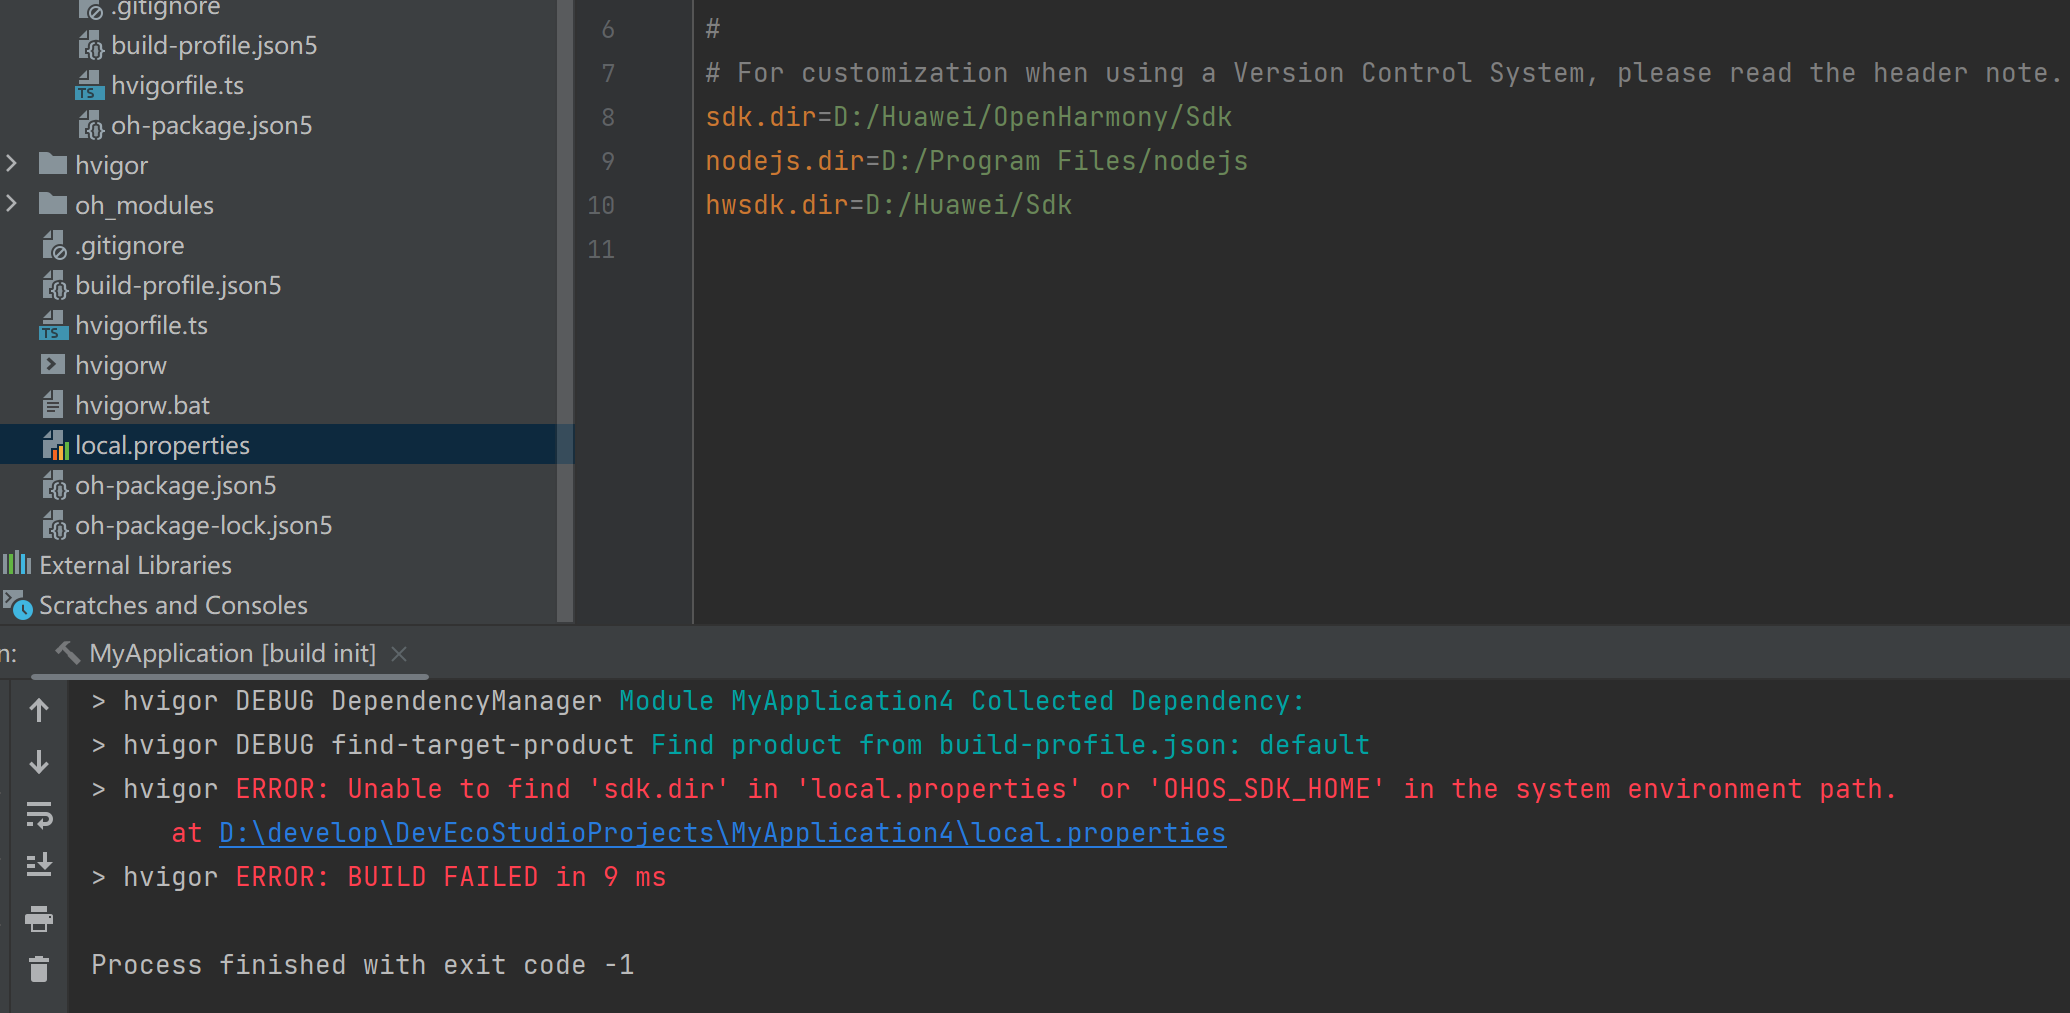Image resolution: width=2070 pixels, height=1013 pixels.
Task: Clear all console output with trash icon
Action: pyautogui.click(x=38, y=967)
